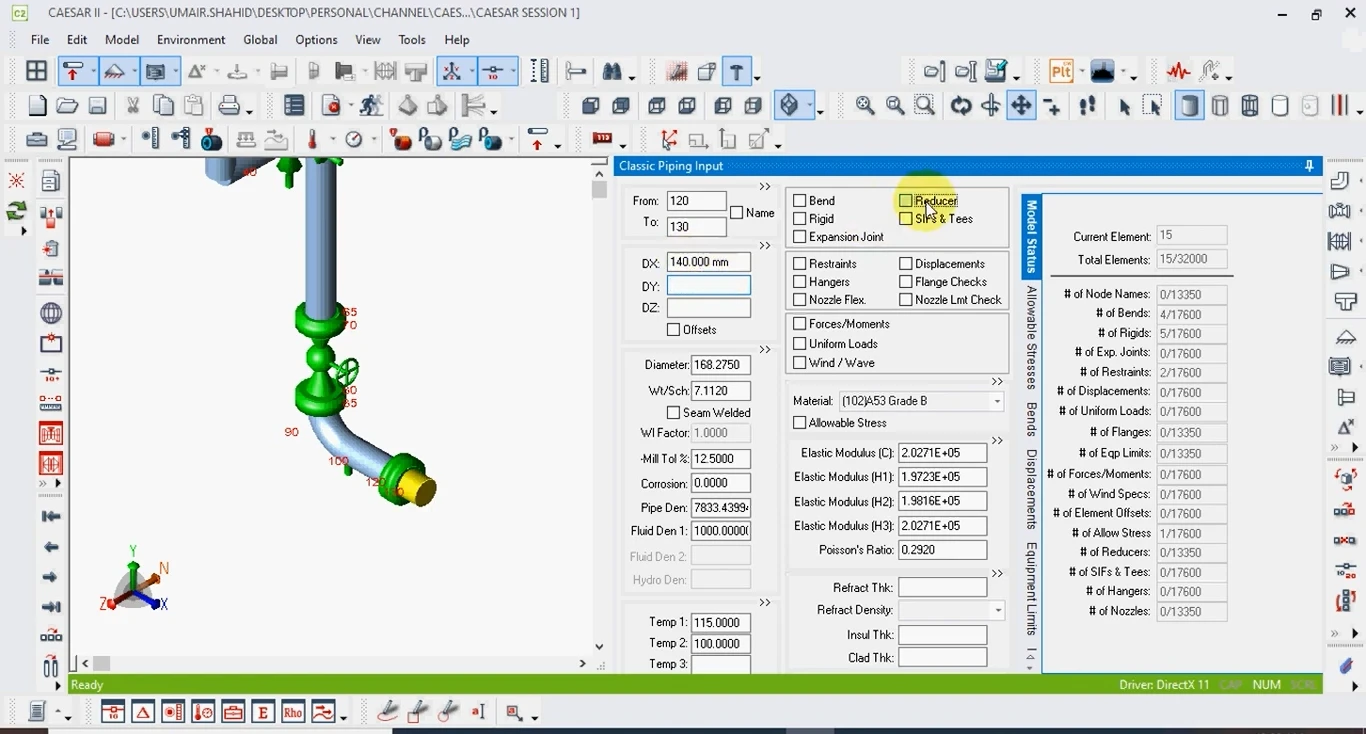Click the running man analysis icon
The width and height of the screenshot is (1366, 734).
click(372, 106)
